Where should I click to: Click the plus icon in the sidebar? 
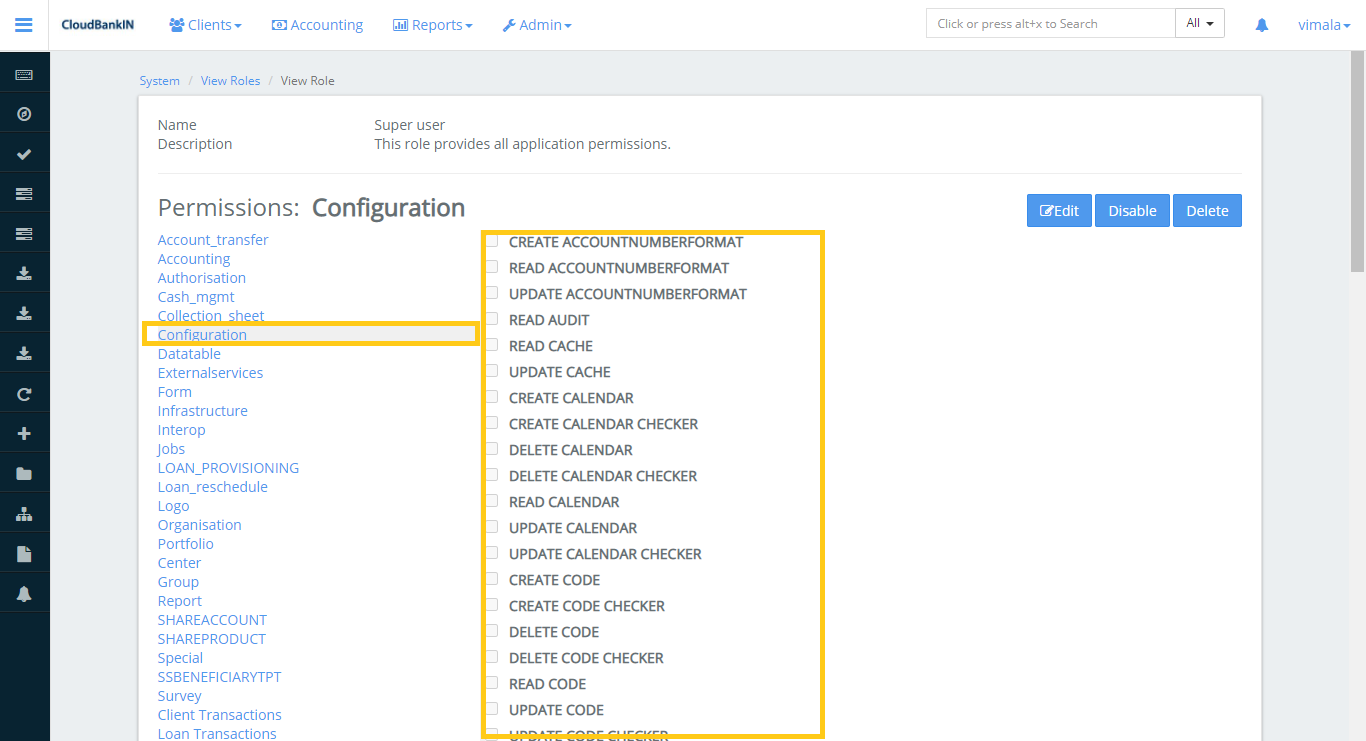point(25,432)
